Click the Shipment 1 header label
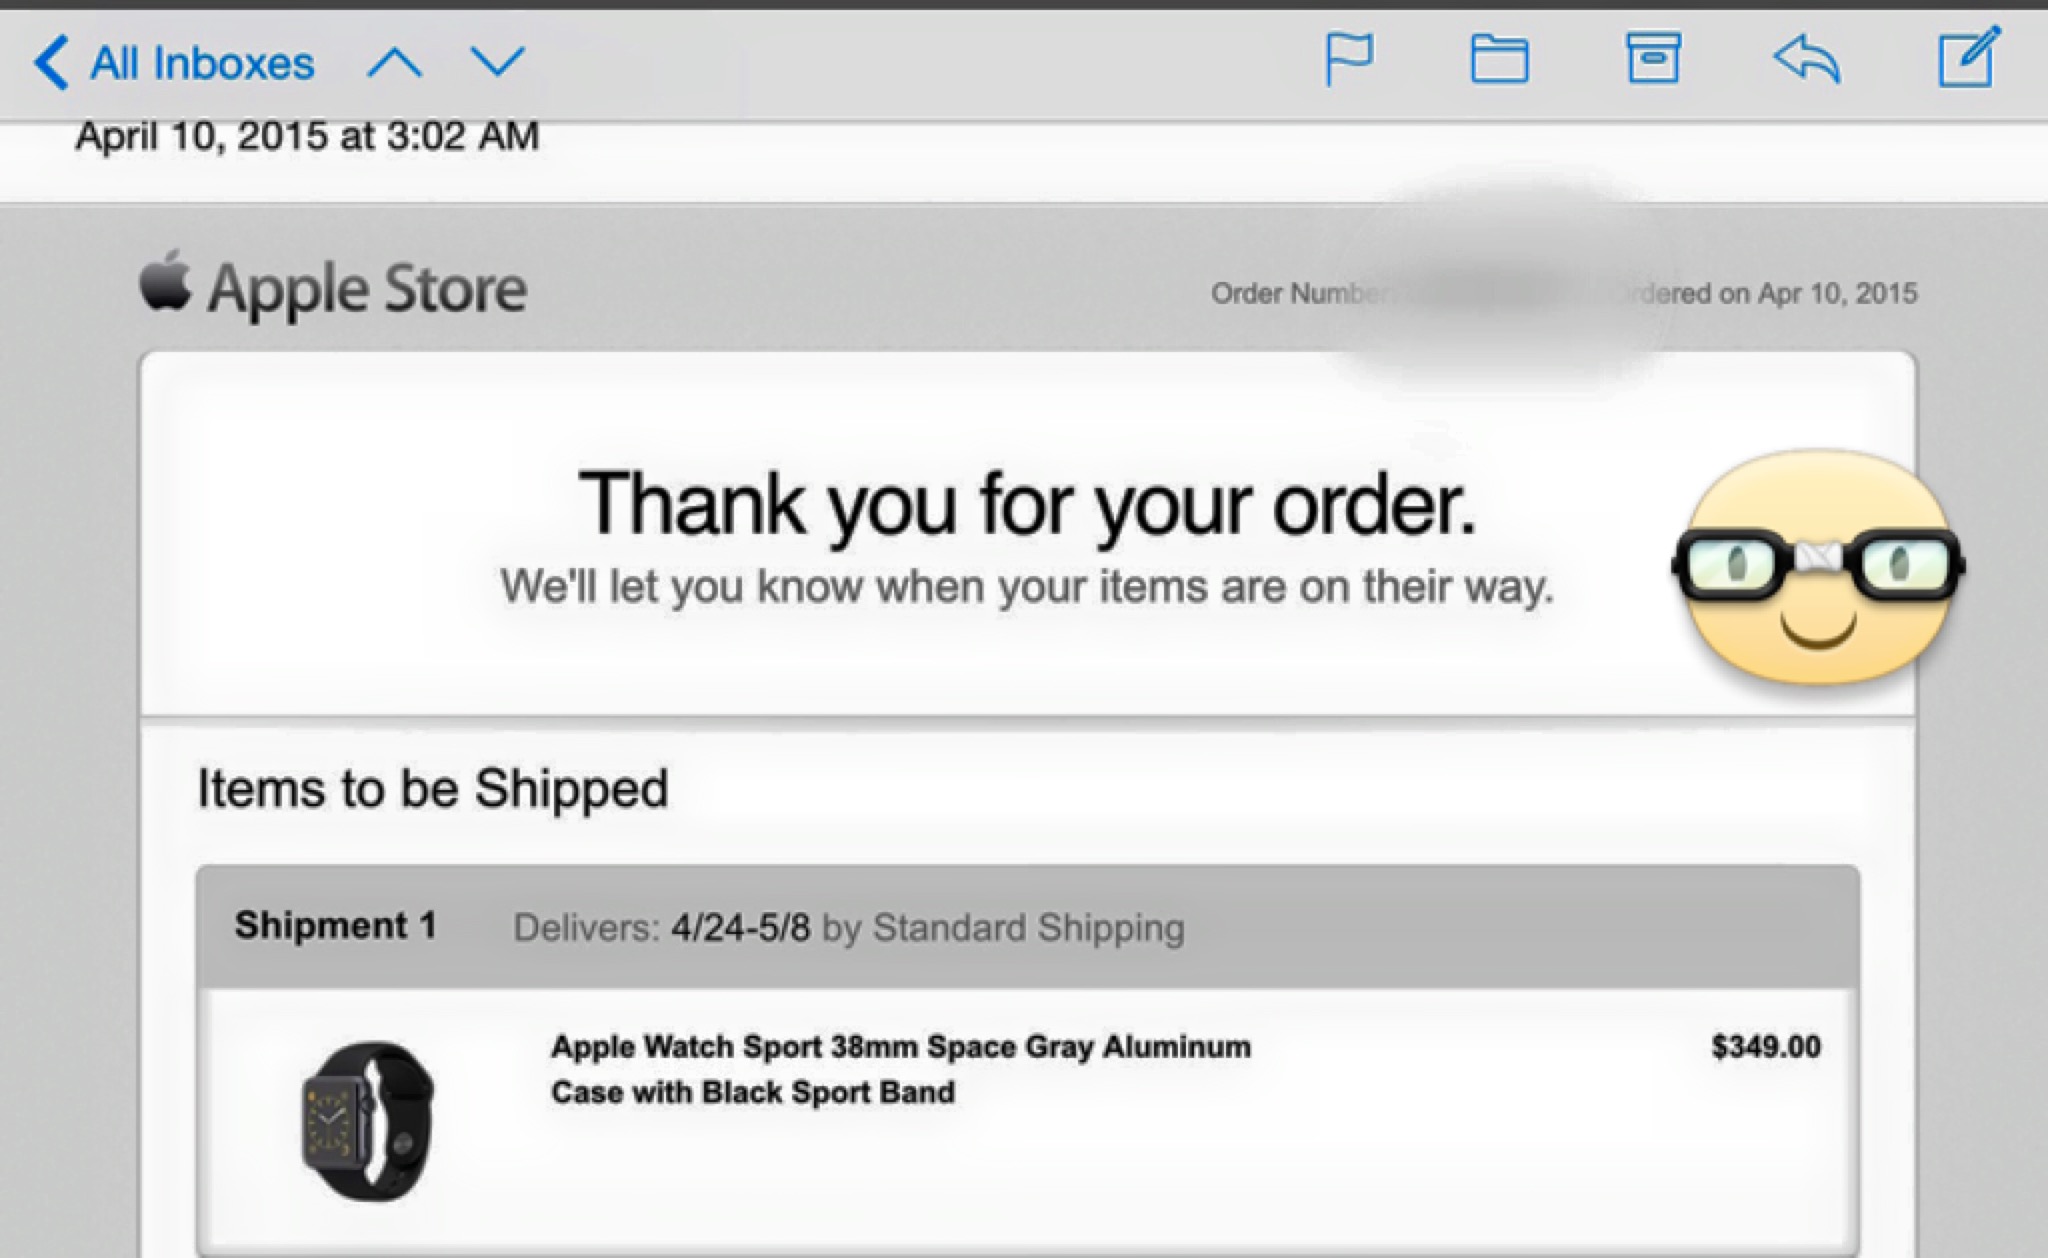This screenshot has width=2048, height=1258. pos(335,925)
